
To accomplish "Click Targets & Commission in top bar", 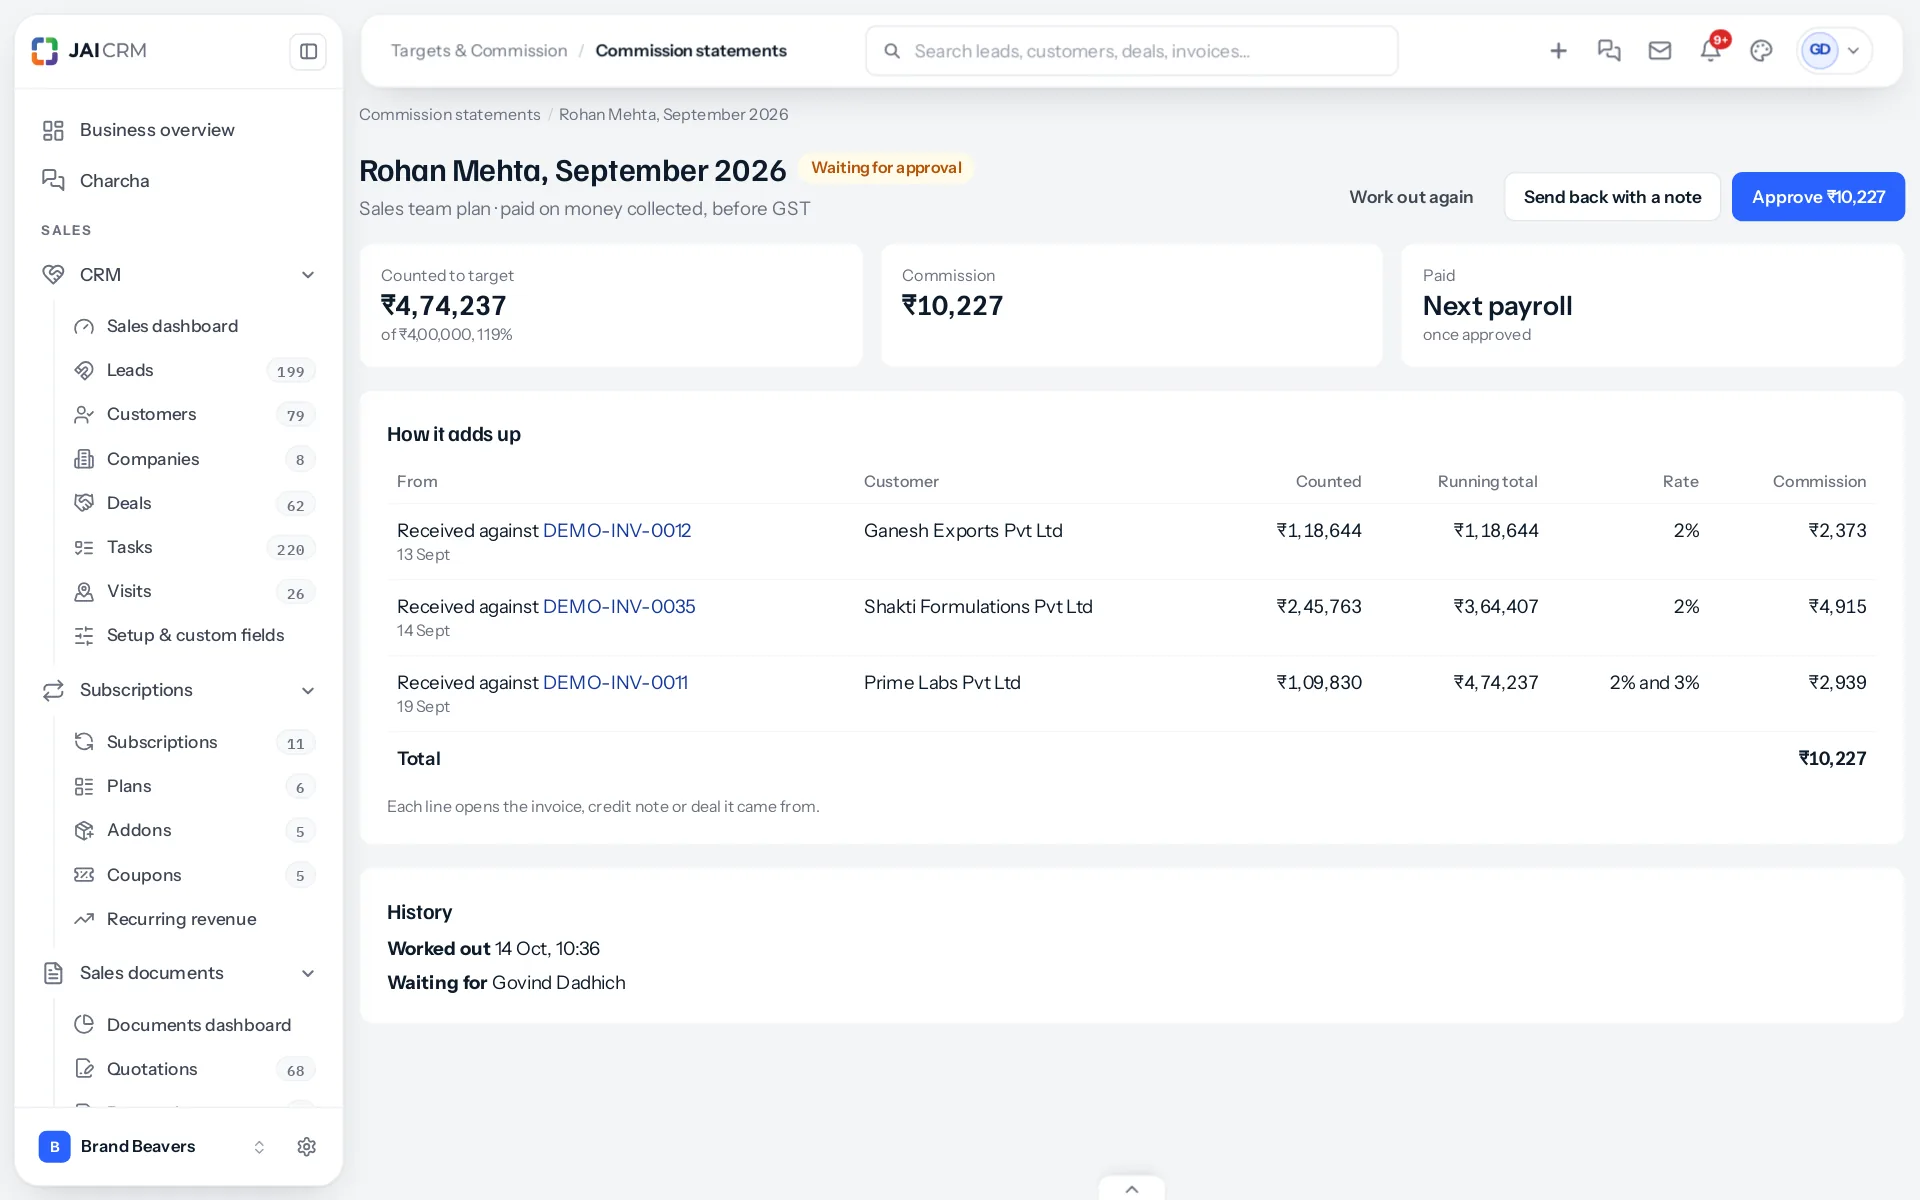I will [x=479, y=51].
